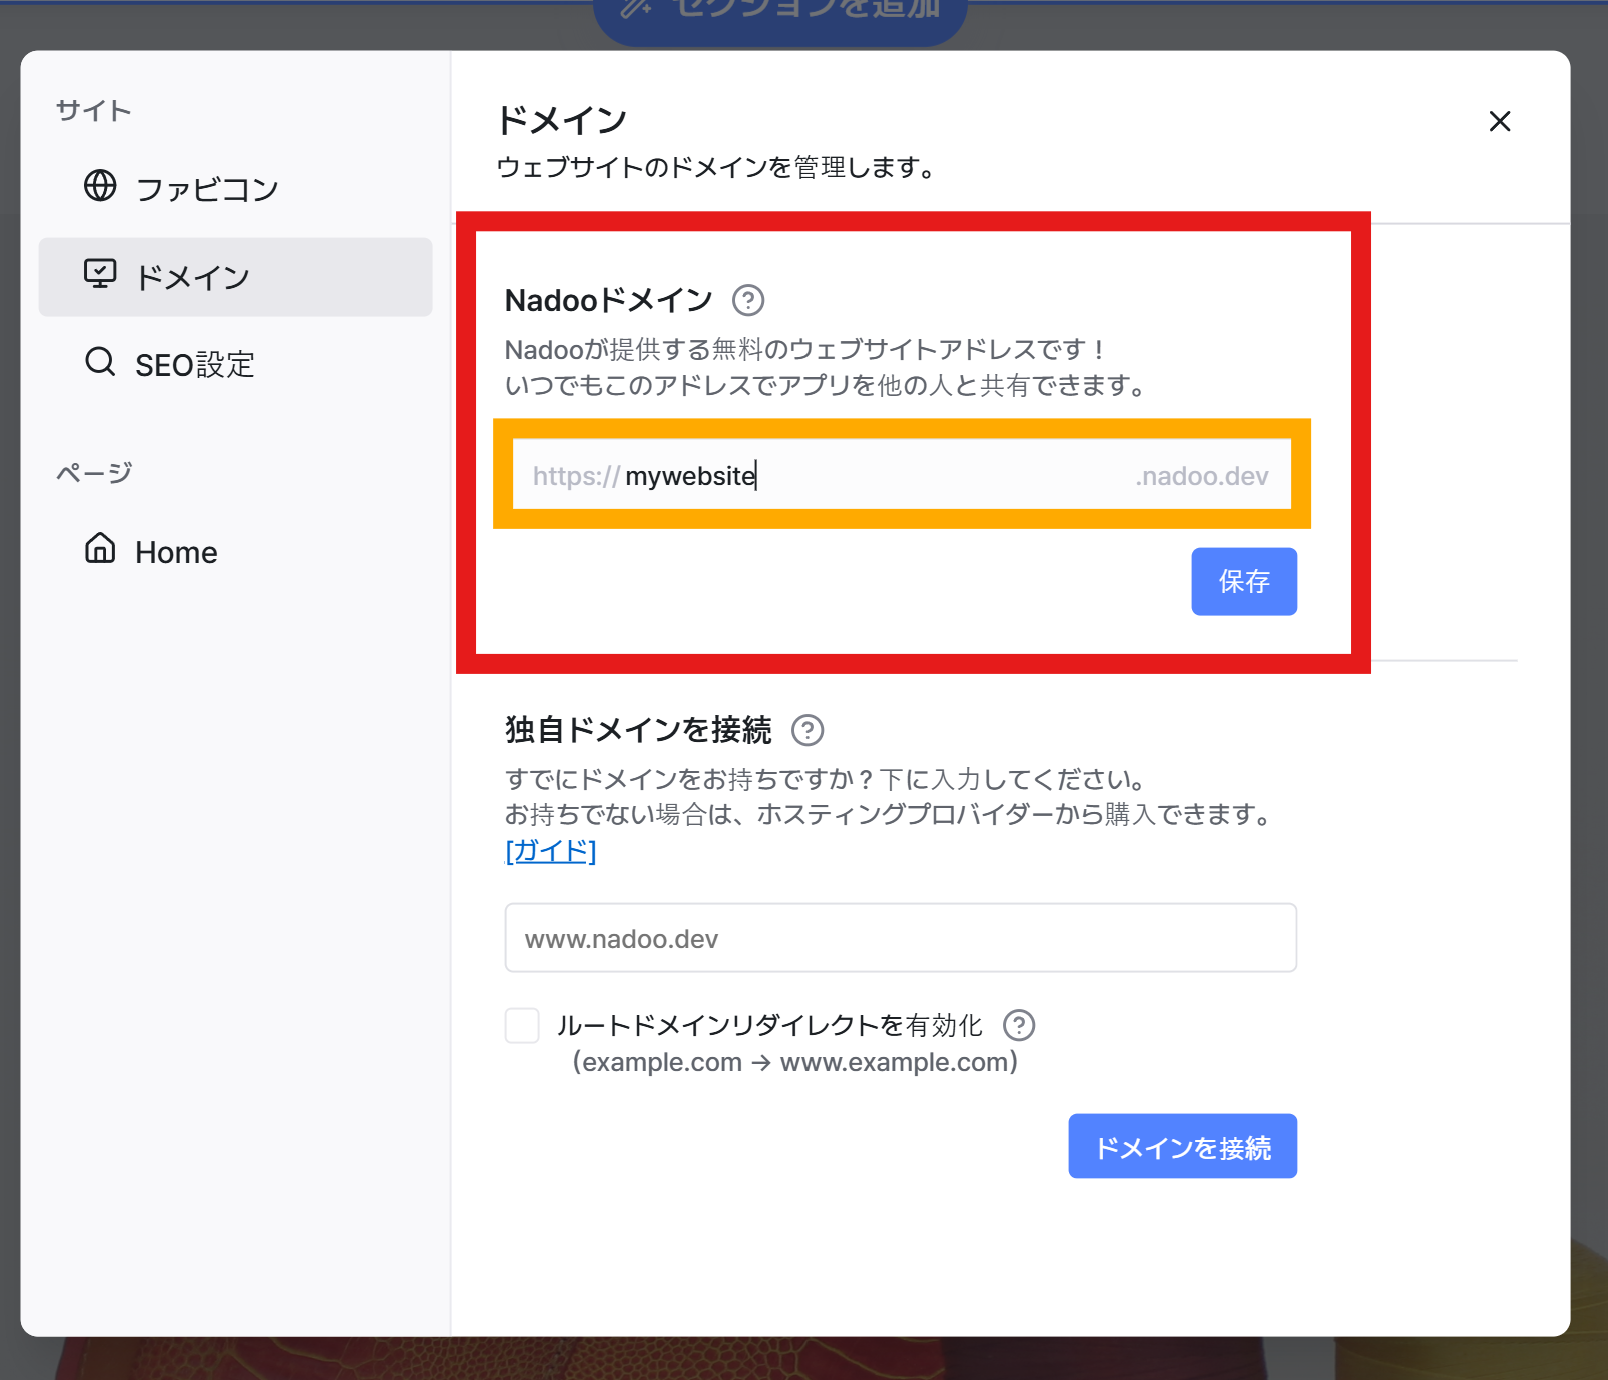Screen dimensions: 1608x1380
Task: Click the ドメインを接続 button
Action: [1183, 1146]
